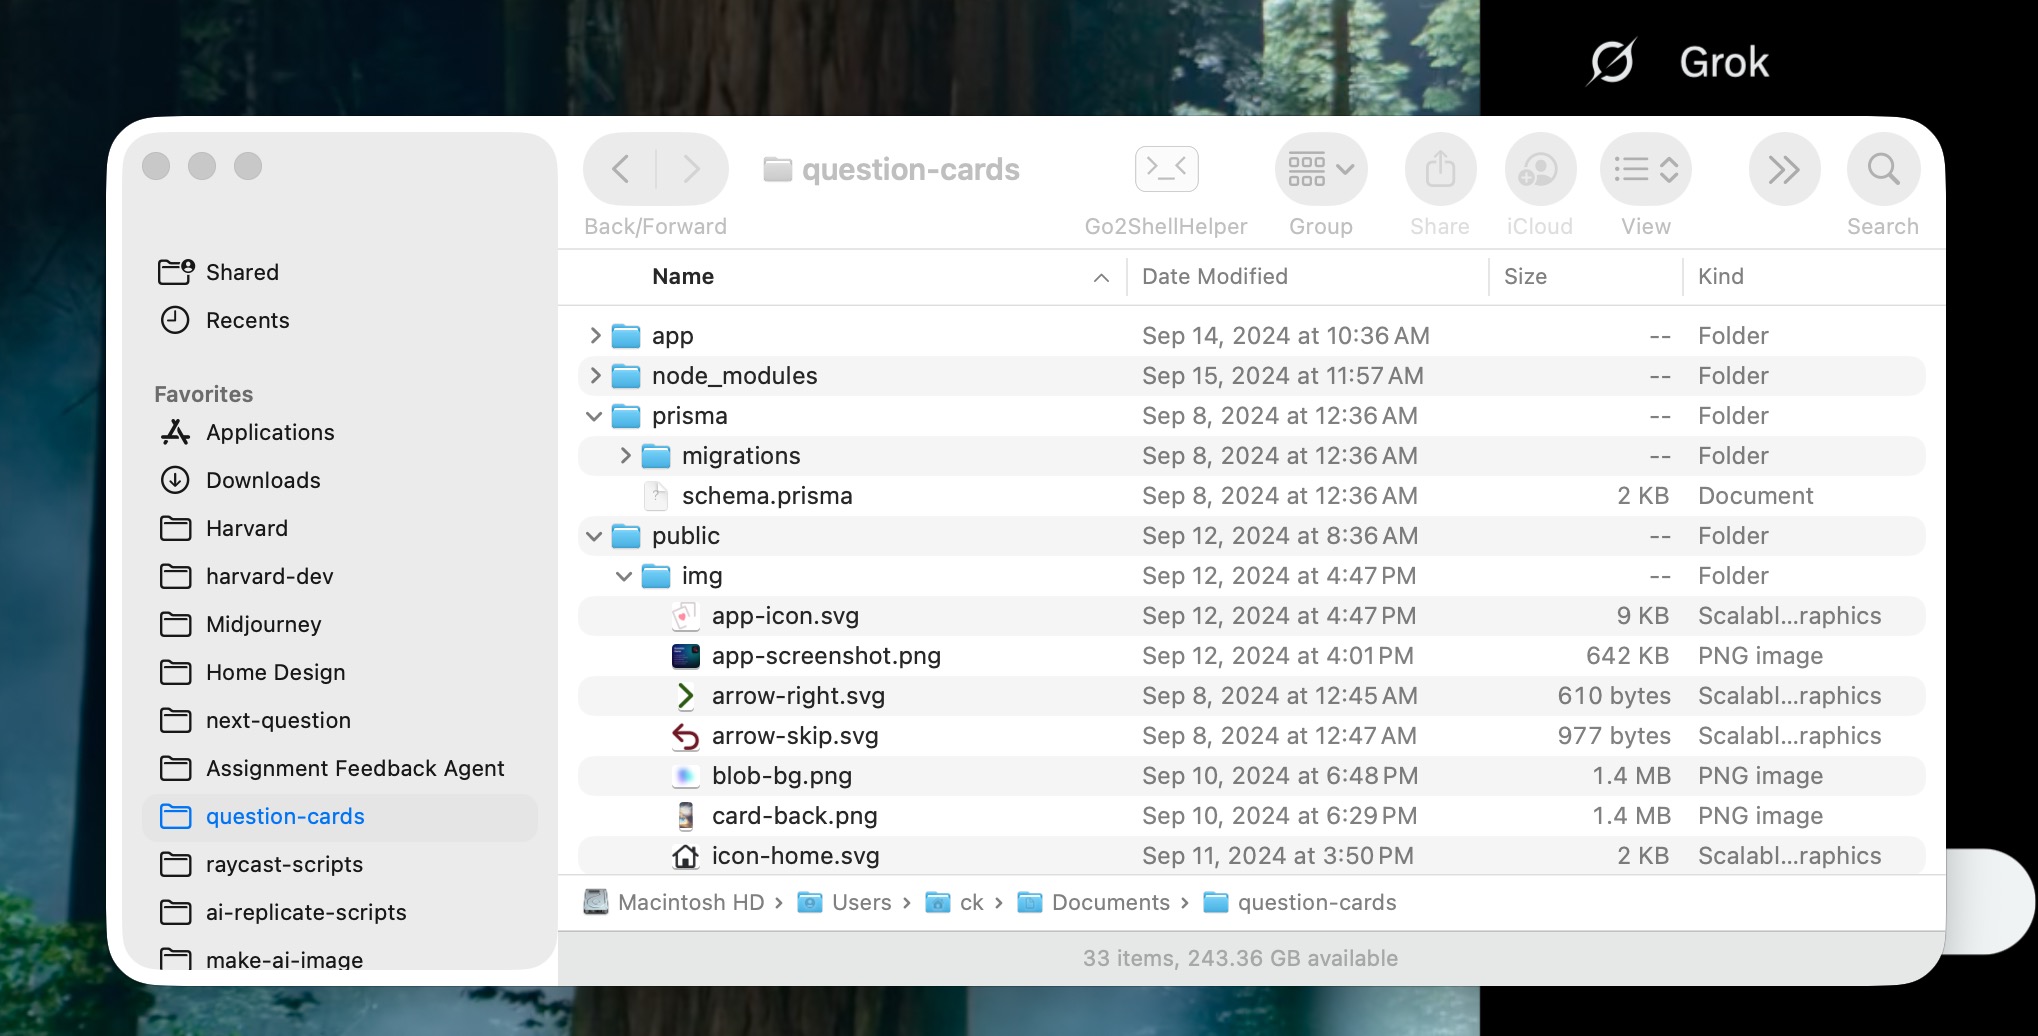Click ck in path bar
2038x1036 pixels.
pyautogui.click(x=954, y=902)
